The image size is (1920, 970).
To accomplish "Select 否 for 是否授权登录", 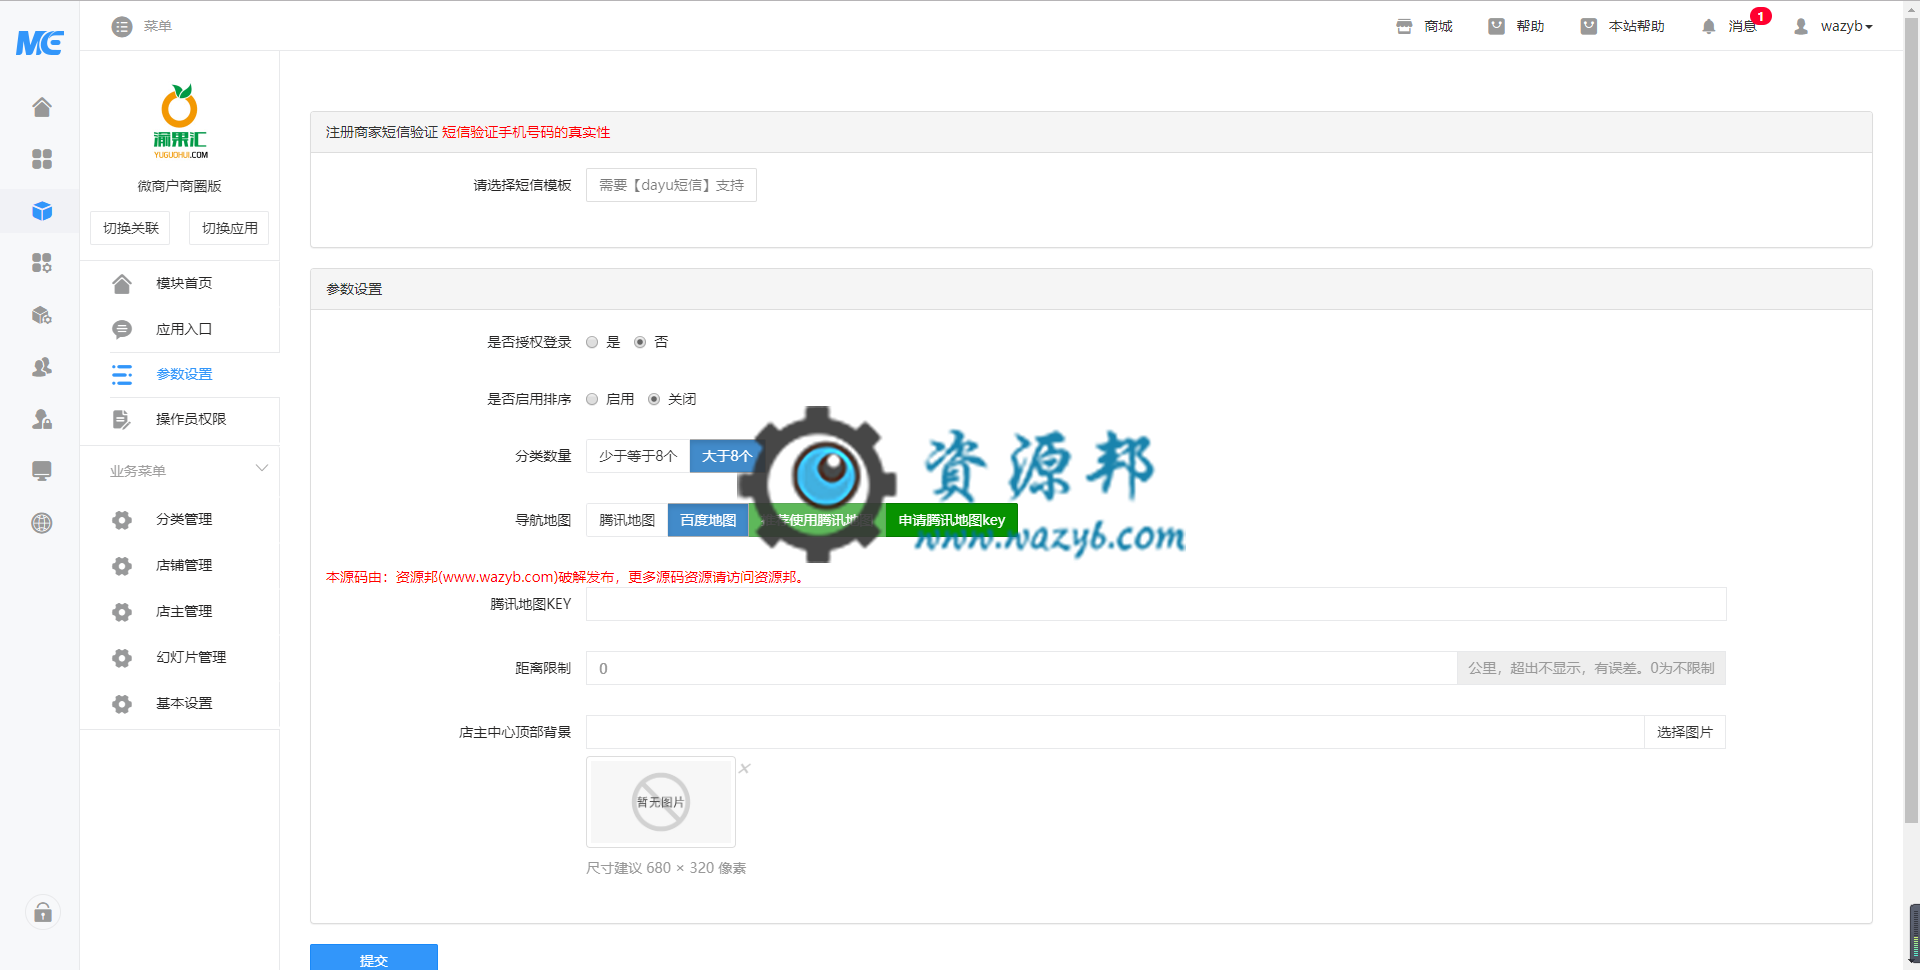I will pyautogui.click(x=640, y=342).
